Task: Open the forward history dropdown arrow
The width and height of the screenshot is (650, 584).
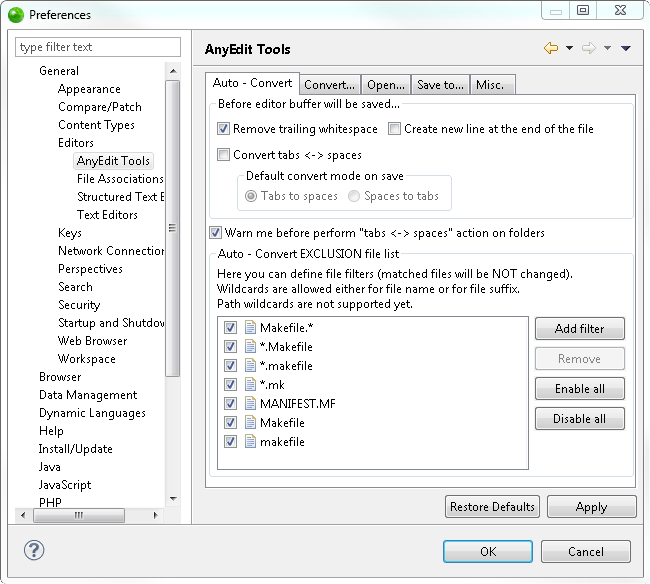Action: tap(607, 48)
